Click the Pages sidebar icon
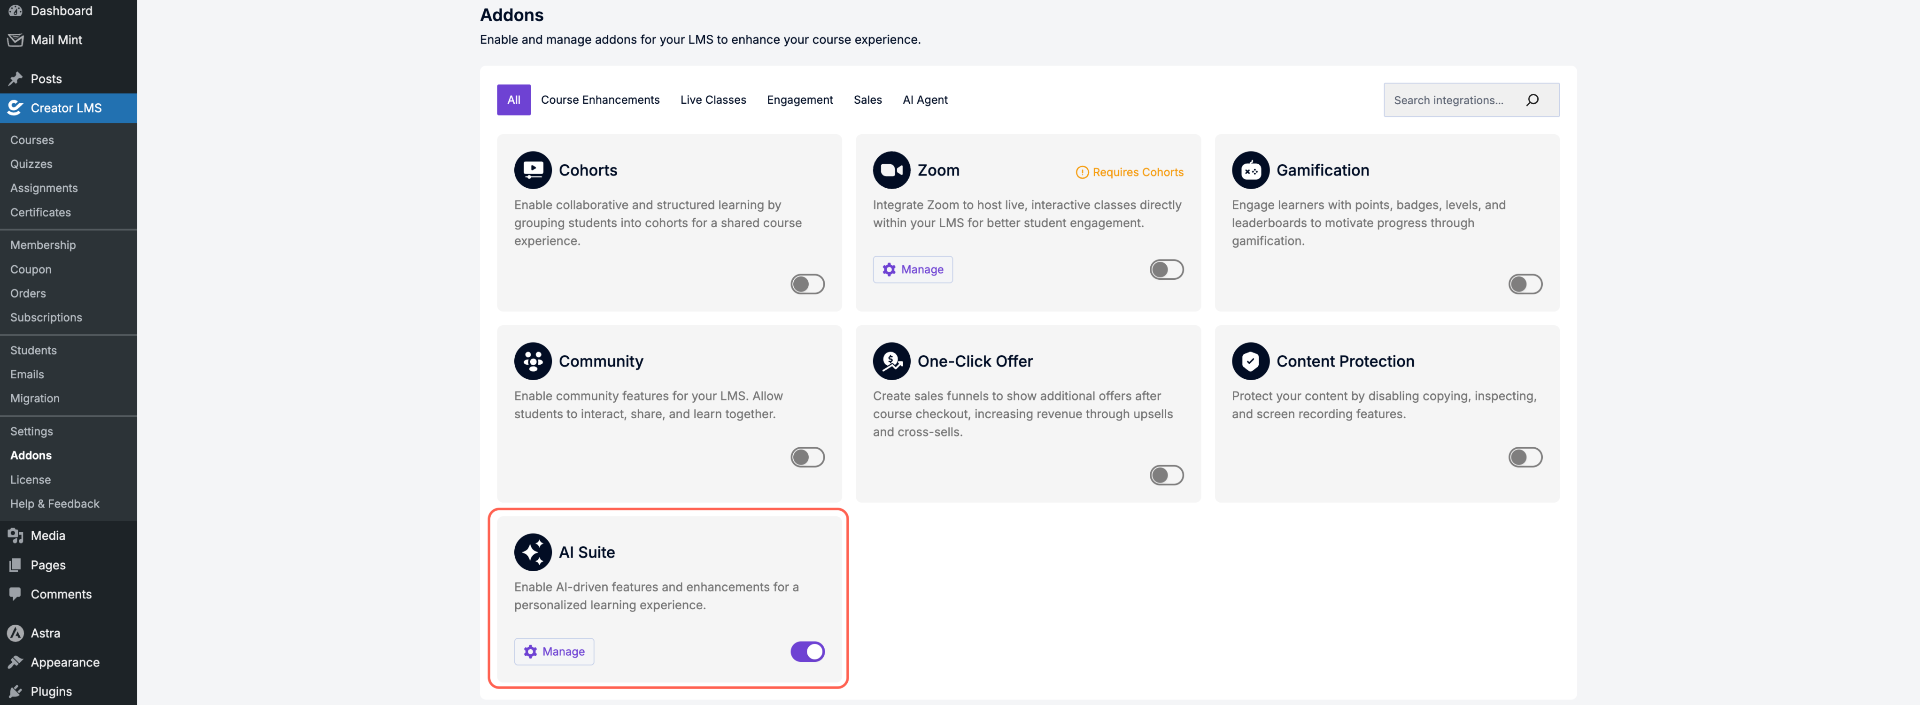Image resolution: width=1920 pixels, height=705 pixels. tap(15, 565)
